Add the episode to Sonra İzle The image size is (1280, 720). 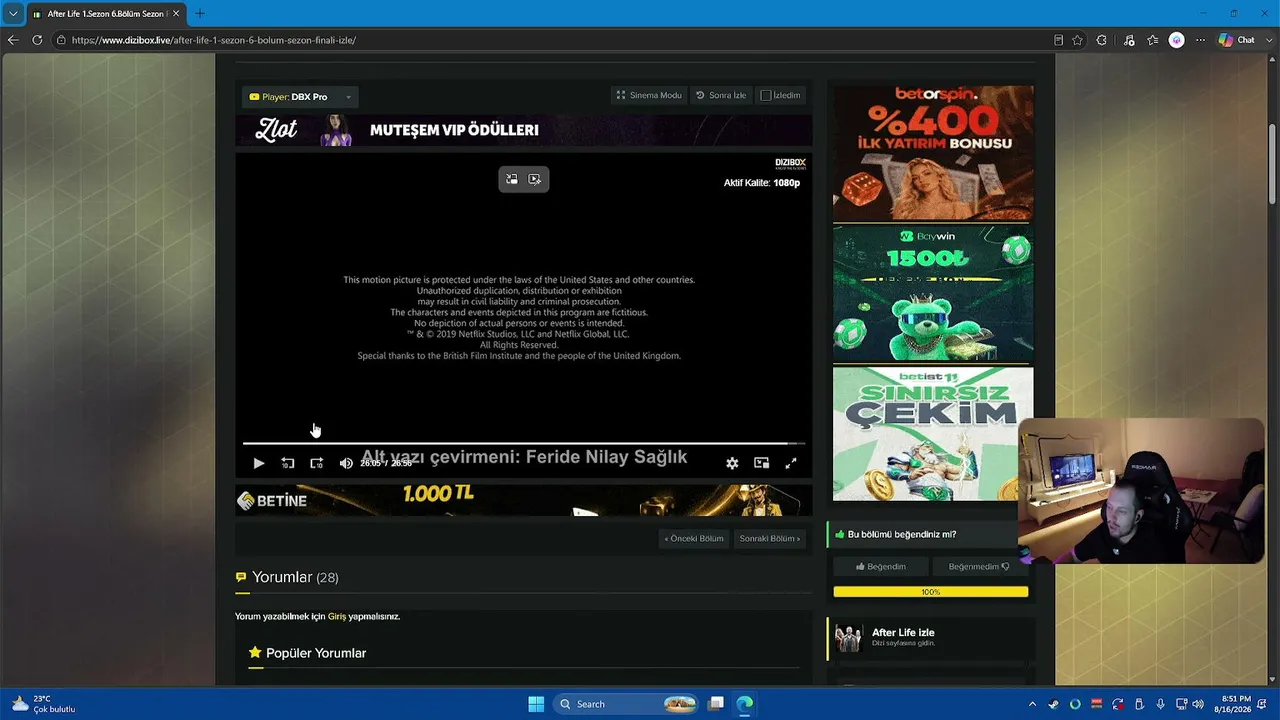pos(721,95)
